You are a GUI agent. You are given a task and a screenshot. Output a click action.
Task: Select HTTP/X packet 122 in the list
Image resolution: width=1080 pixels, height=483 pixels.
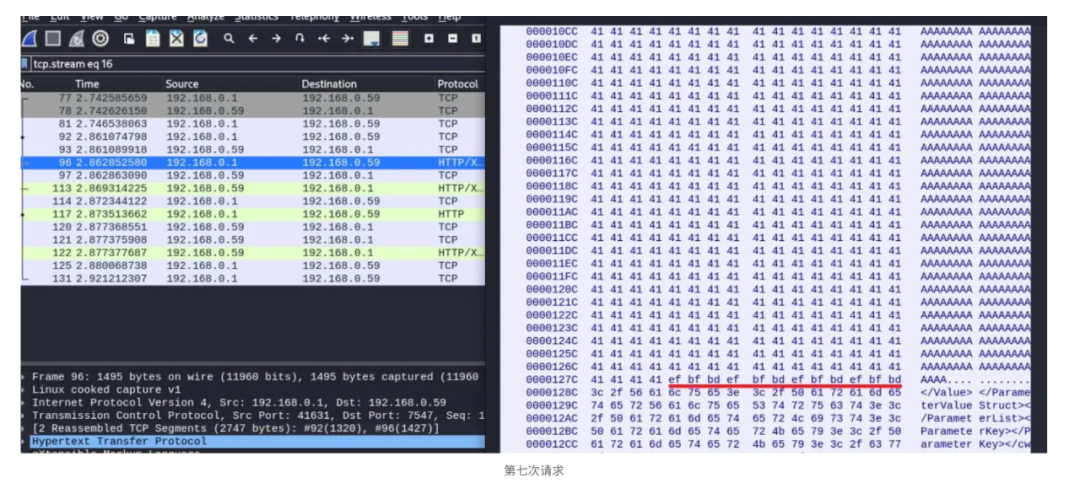click(x=253, y=253)
